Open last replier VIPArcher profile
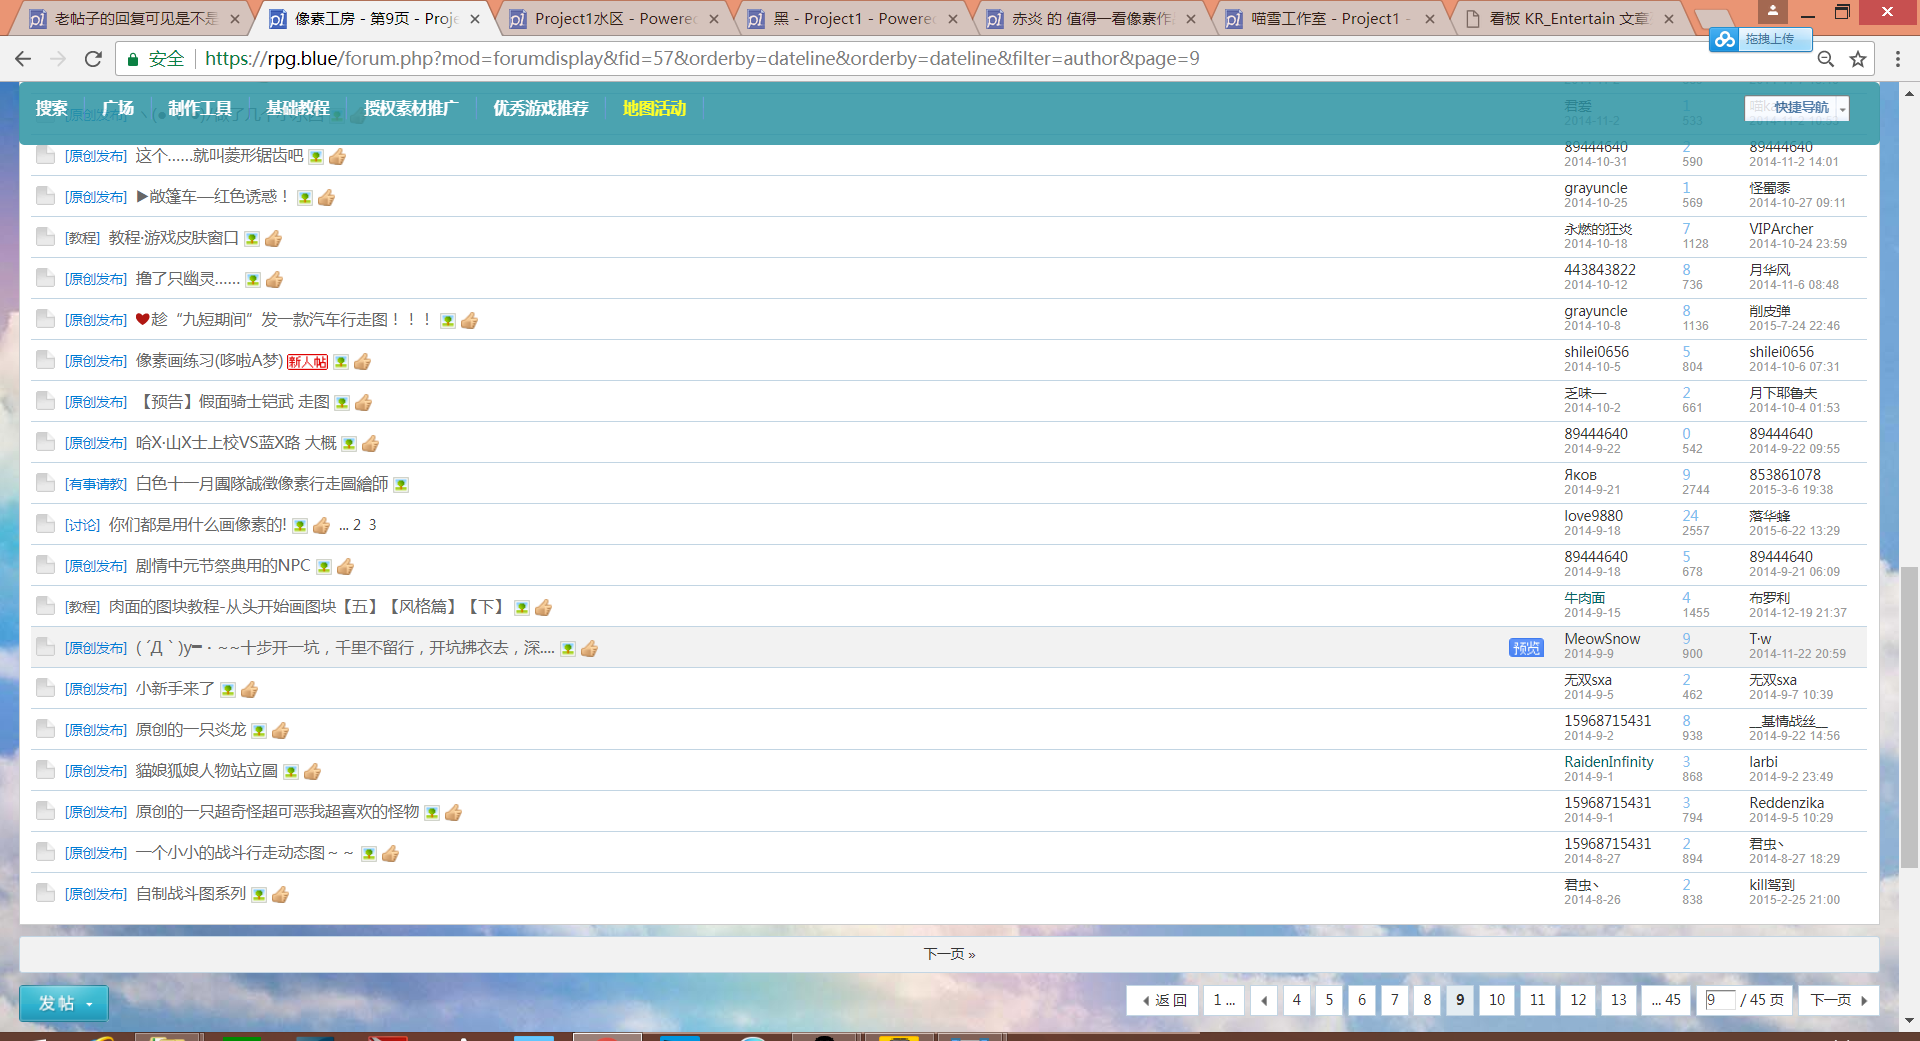 point(1781,229)
